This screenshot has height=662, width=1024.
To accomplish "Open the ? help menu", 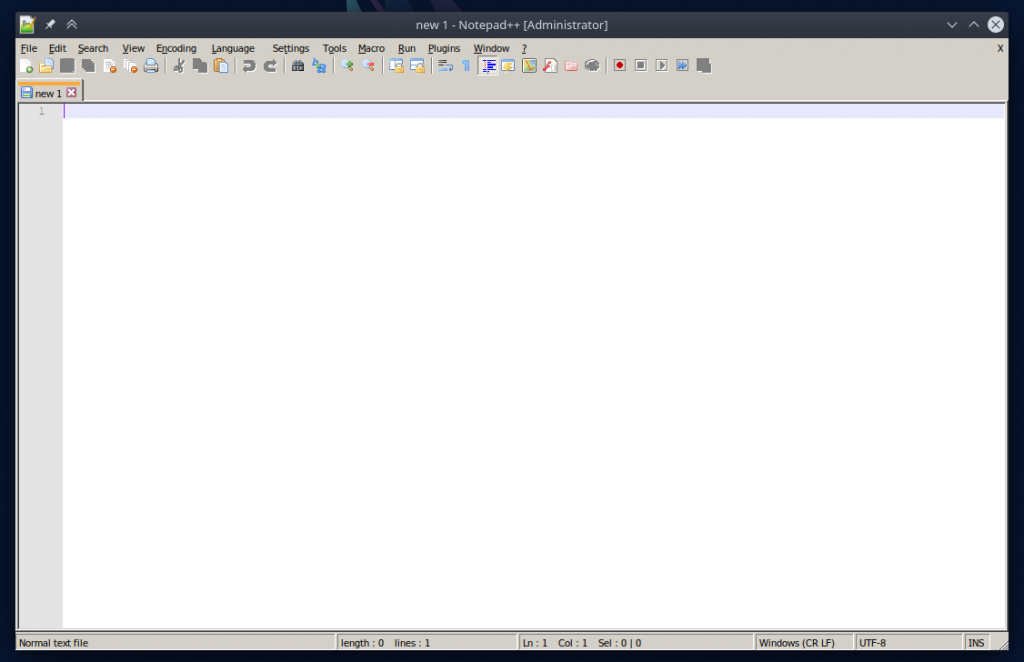I will [524, 48].
